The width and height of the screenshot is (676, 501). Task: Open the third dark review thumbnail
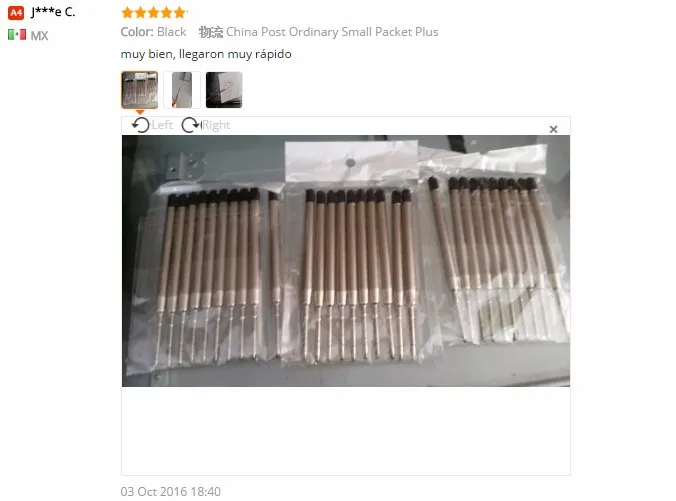pos(224,90)
